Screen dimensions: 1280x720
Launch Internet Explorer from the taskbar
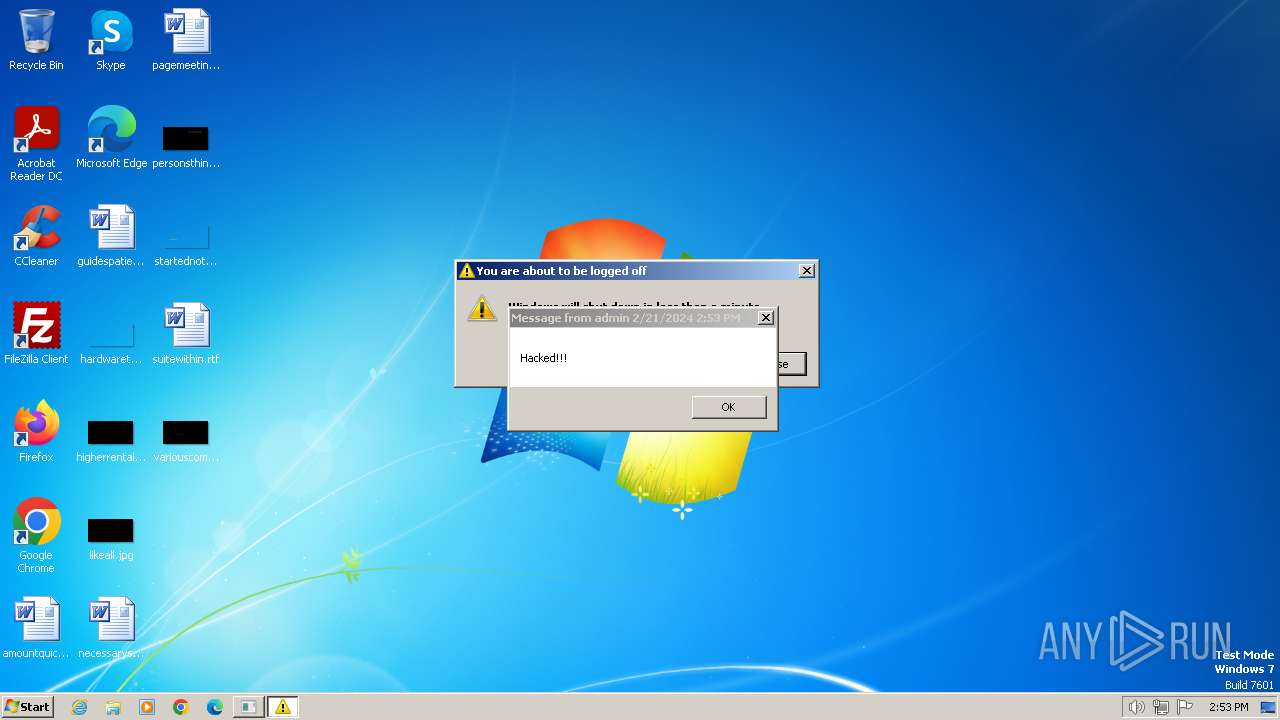(79, 707)
